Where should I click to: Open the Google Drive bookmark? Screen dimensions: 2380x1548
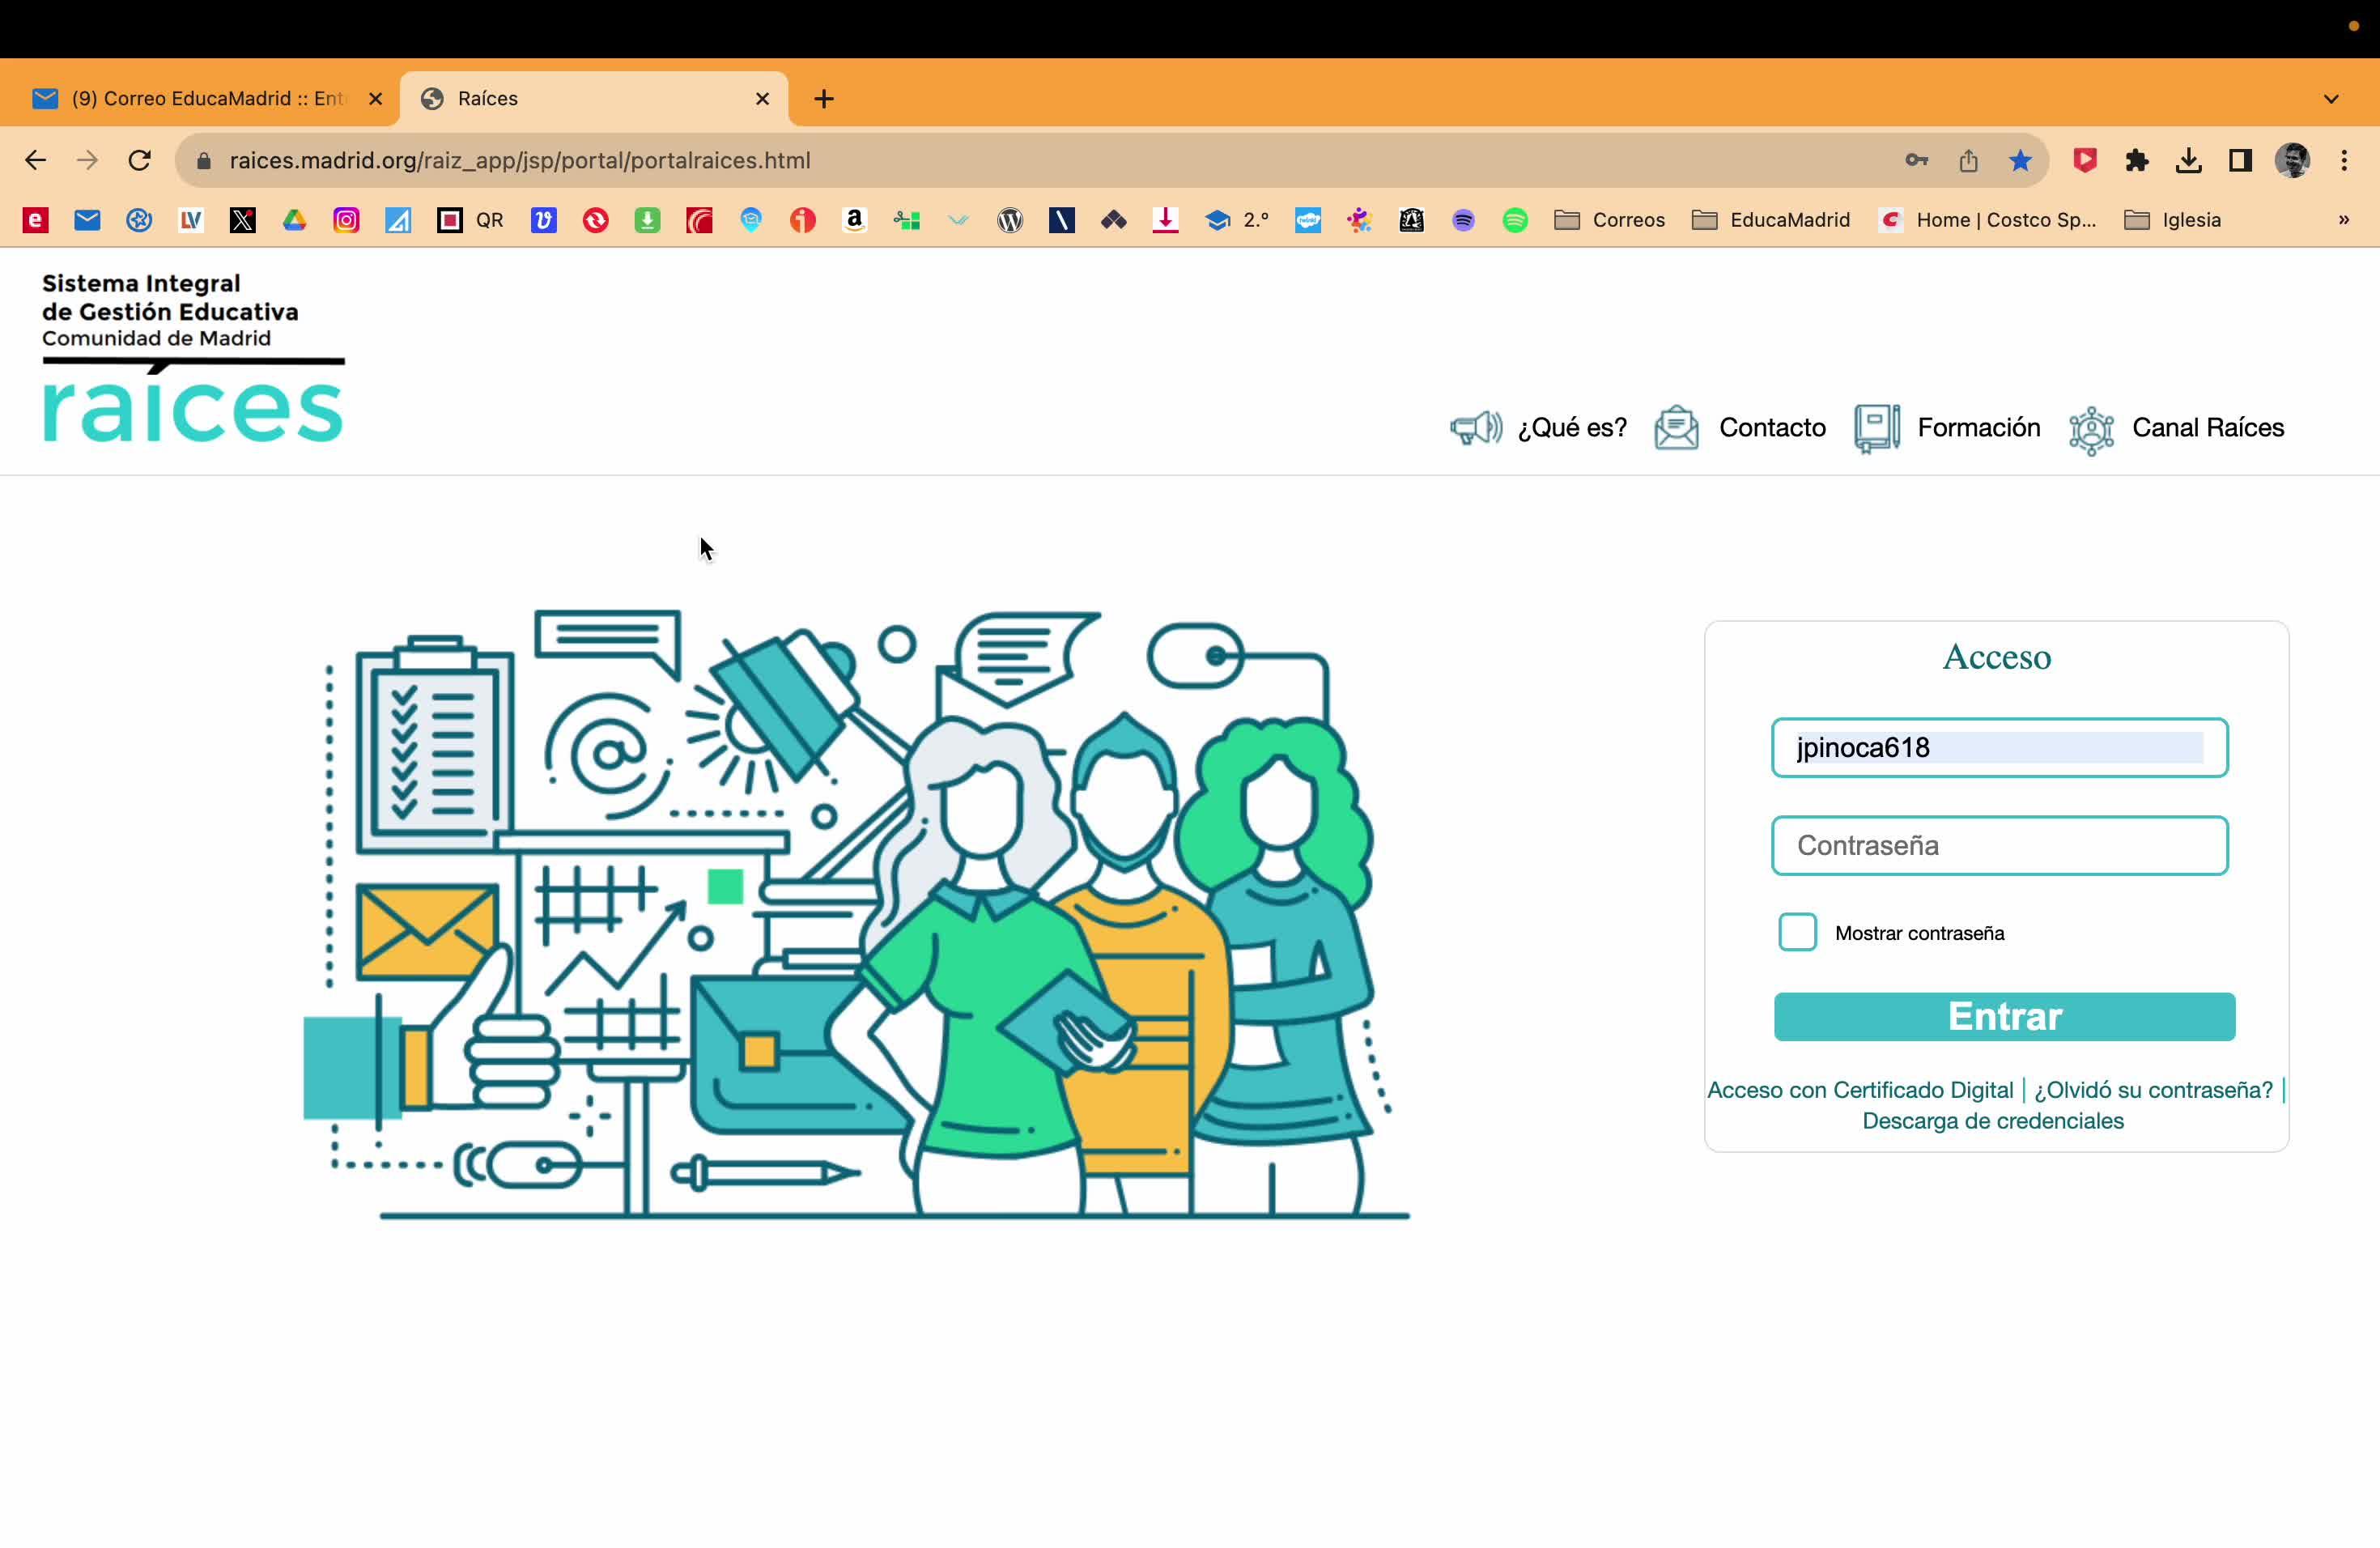coord(294,220)
